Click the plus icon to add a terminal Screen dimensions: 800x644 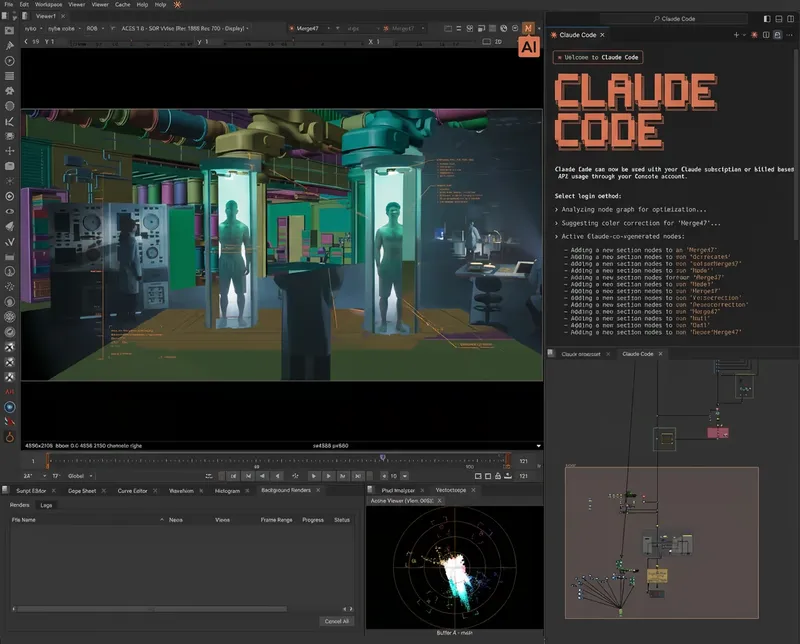pos(737,34)
